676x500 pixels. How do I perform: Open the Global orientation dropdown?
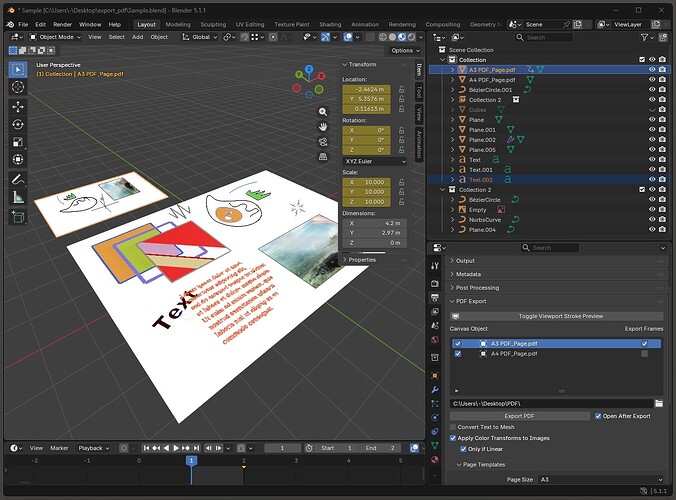[200, 37]
